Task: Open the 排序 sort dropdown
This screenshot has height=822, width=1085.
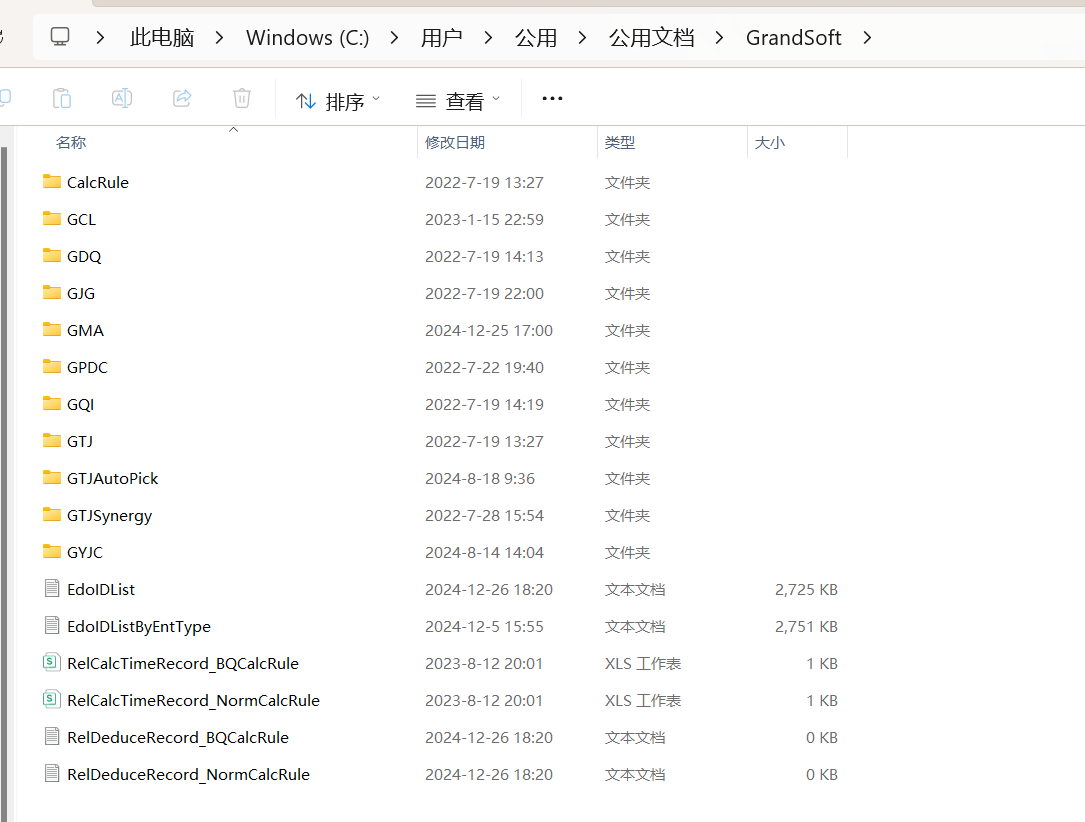Action: point(338,101)
